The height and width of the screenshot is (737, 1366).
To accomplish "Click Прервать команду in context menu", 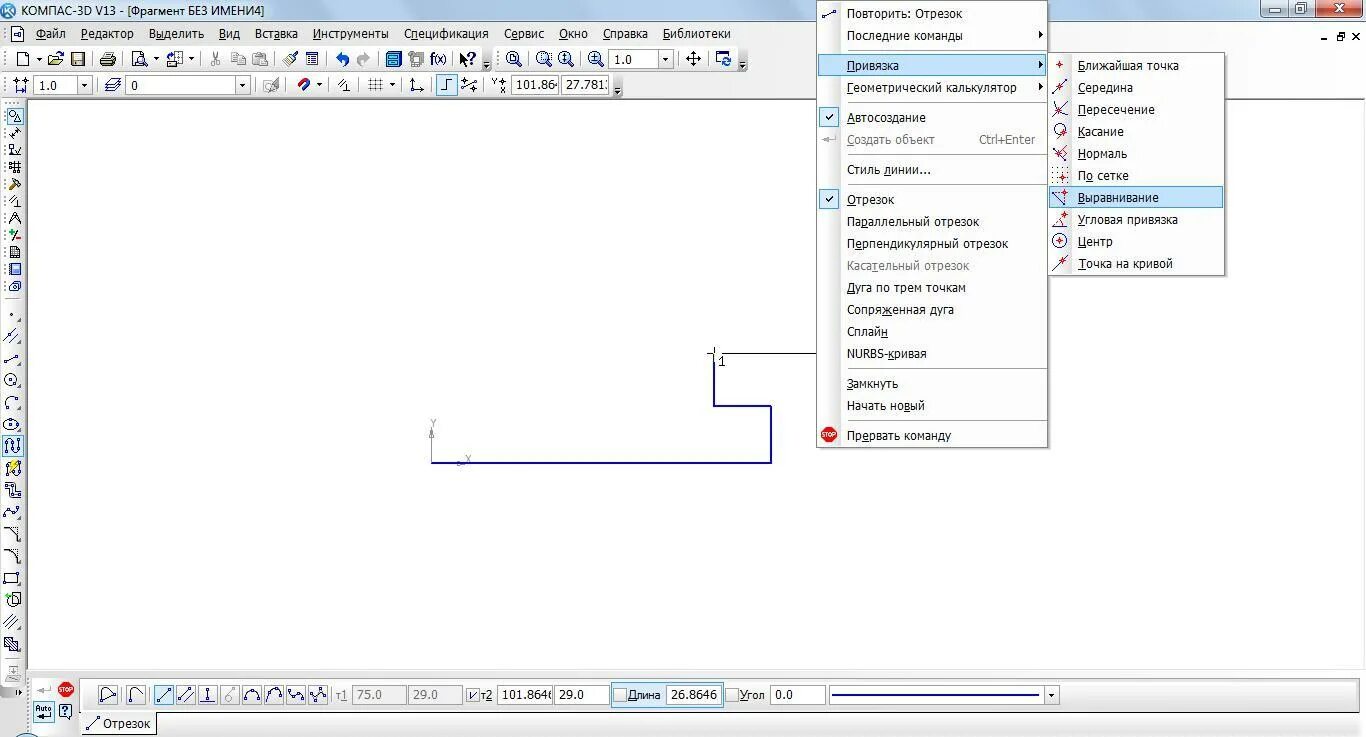I will pos(932,436).
